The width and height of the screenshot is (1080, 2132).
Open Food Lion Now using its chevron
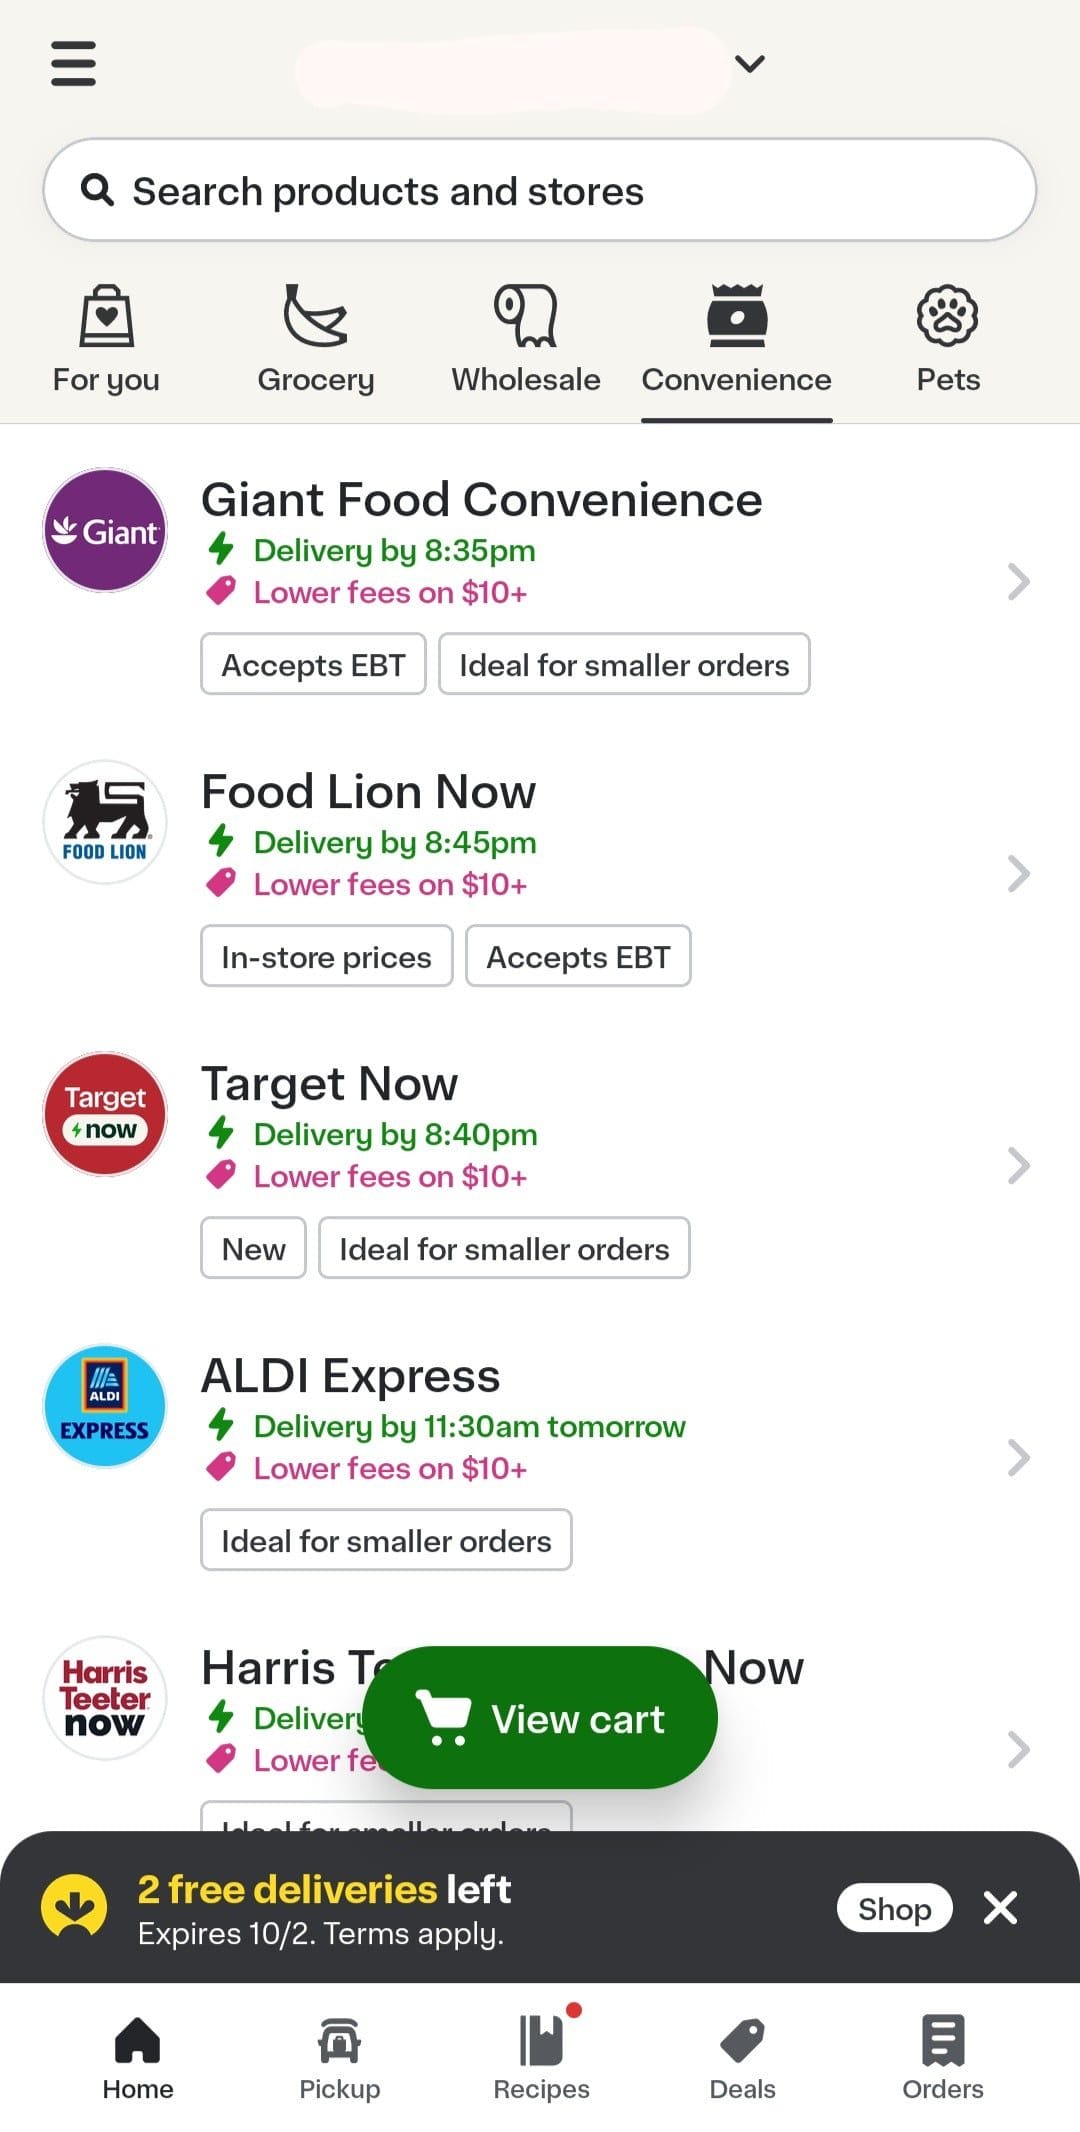pyautogui.click(x=1018, y=873)
